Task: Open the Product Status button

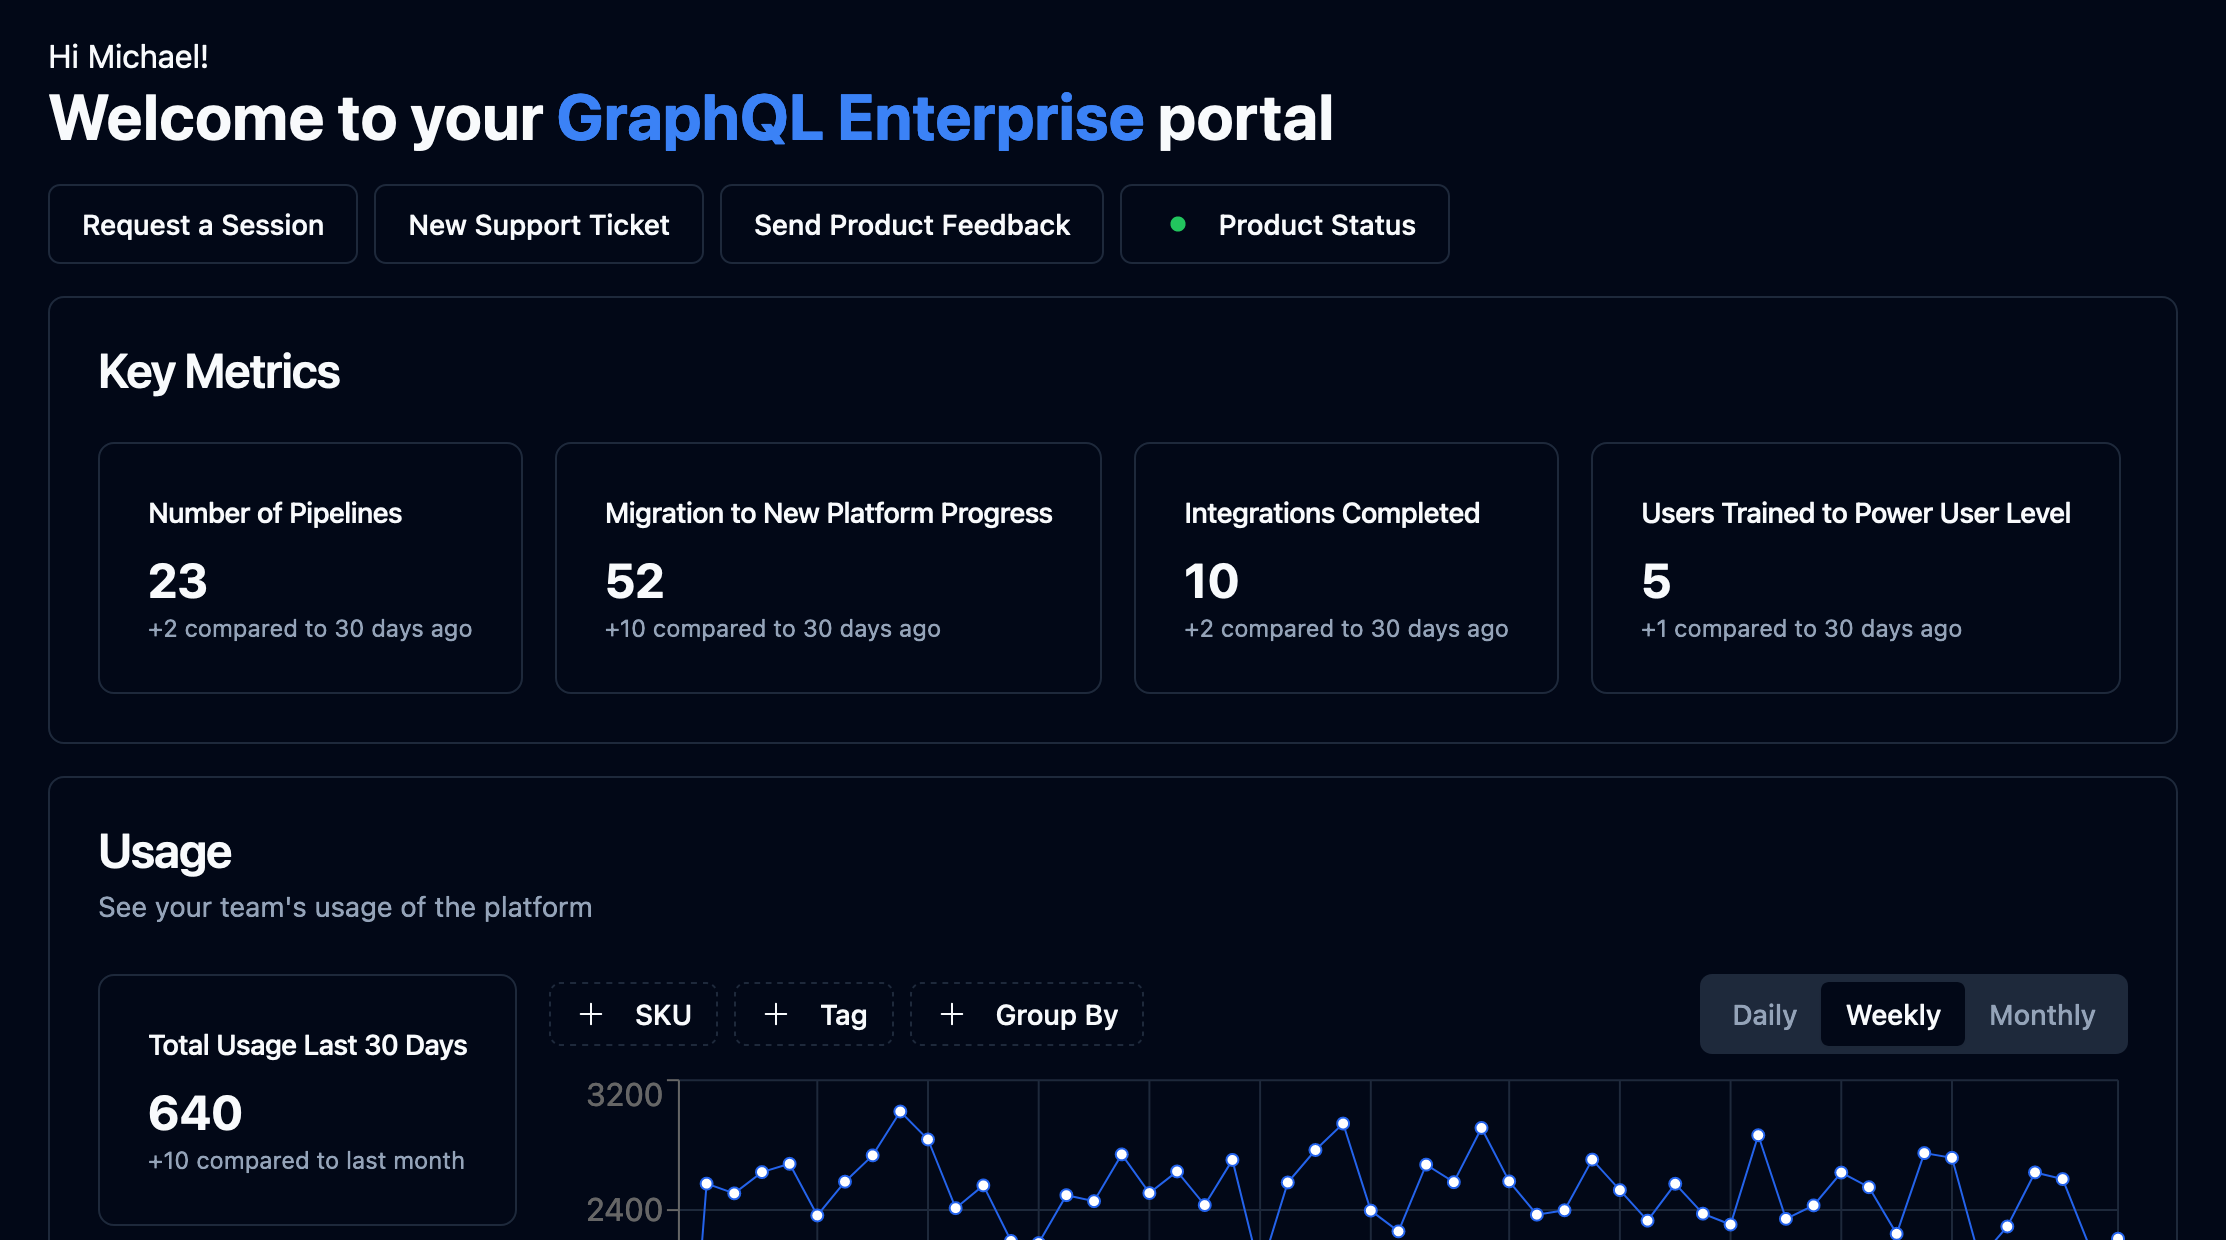Action: click(x=1285, y=224)
